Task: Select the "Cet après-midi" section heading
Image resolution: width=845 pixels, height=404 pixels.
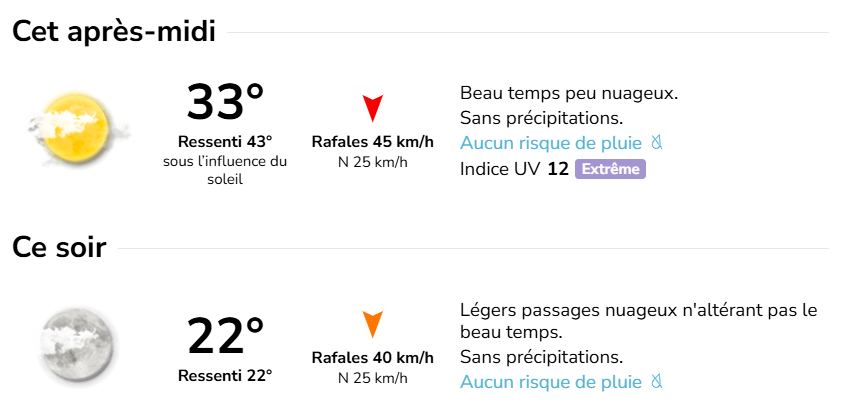Action: point(114,32)
